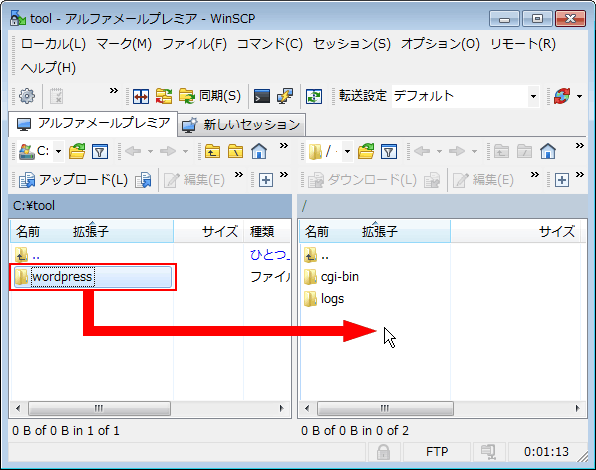Click forward arrow in local panel toolbar

point(168,151)
